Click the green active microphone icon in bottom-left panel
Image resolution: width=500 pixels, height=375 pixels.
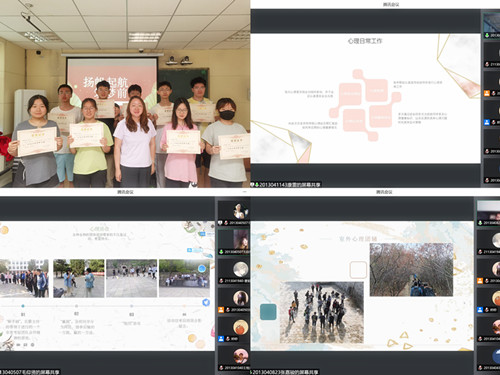pos(221,252)
